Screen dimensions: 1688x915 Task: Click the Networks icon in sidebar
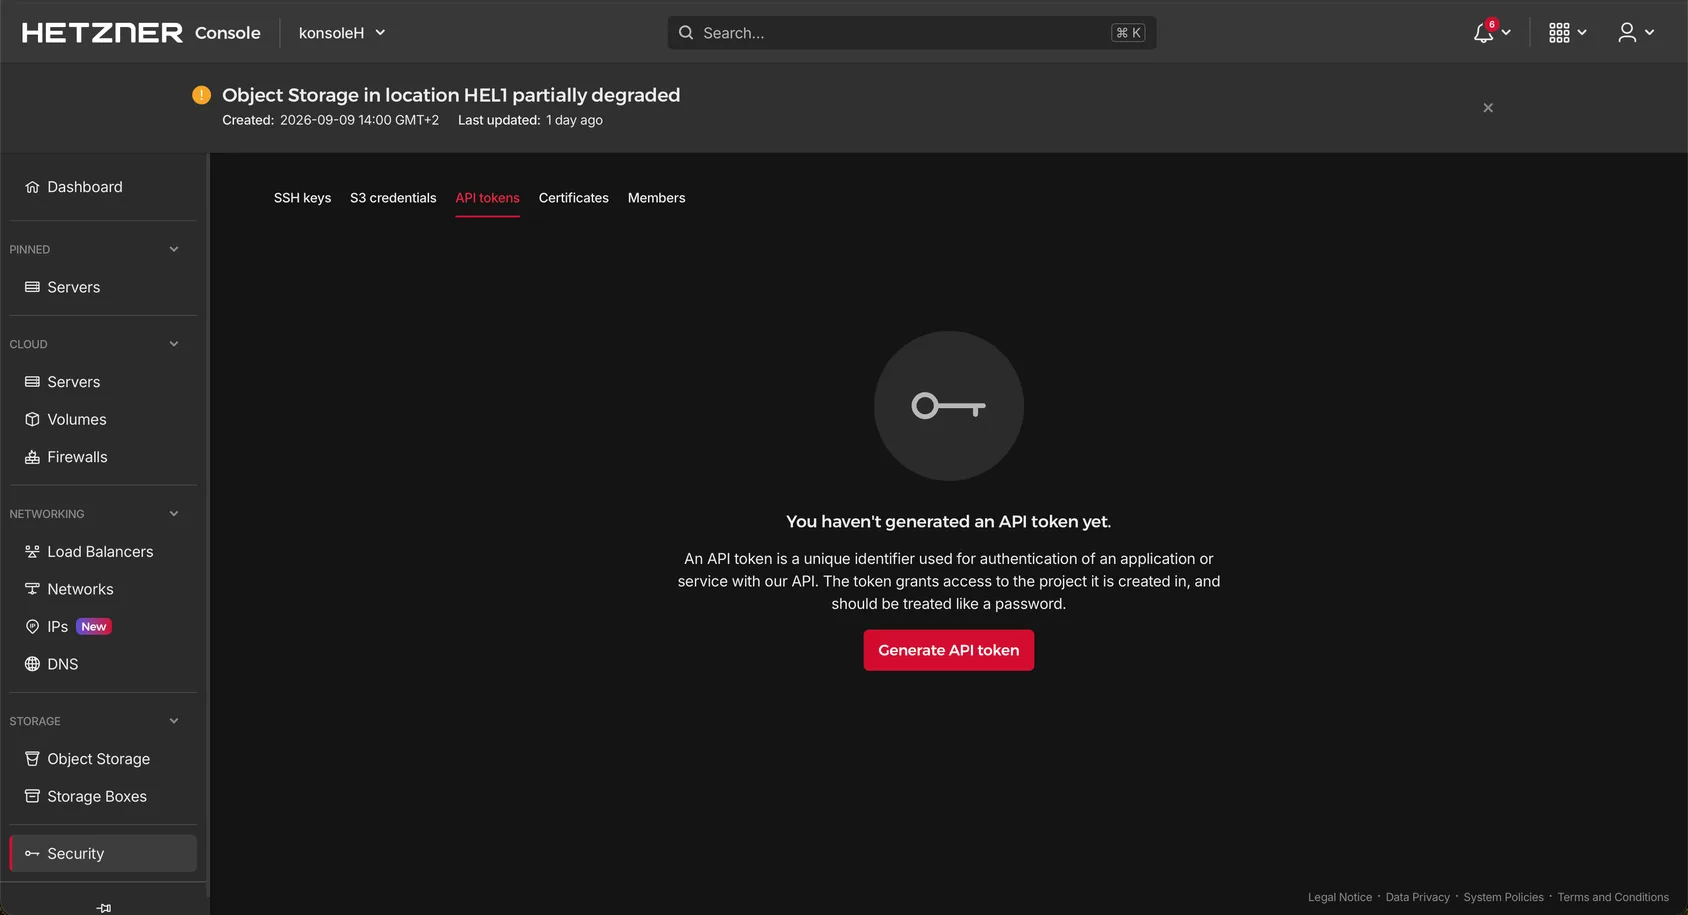32,589
